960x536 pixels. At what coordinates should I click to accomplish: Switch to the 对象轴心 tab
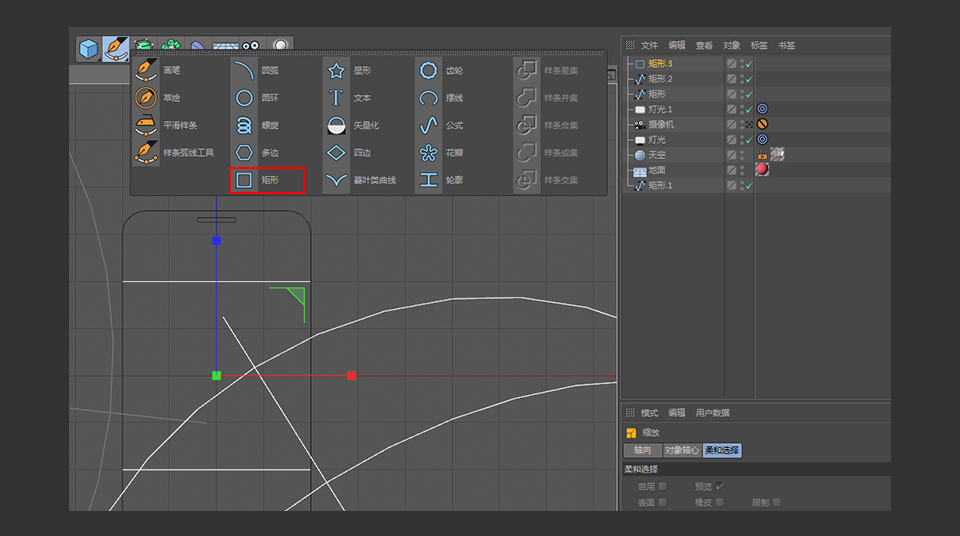pos(682,451)
